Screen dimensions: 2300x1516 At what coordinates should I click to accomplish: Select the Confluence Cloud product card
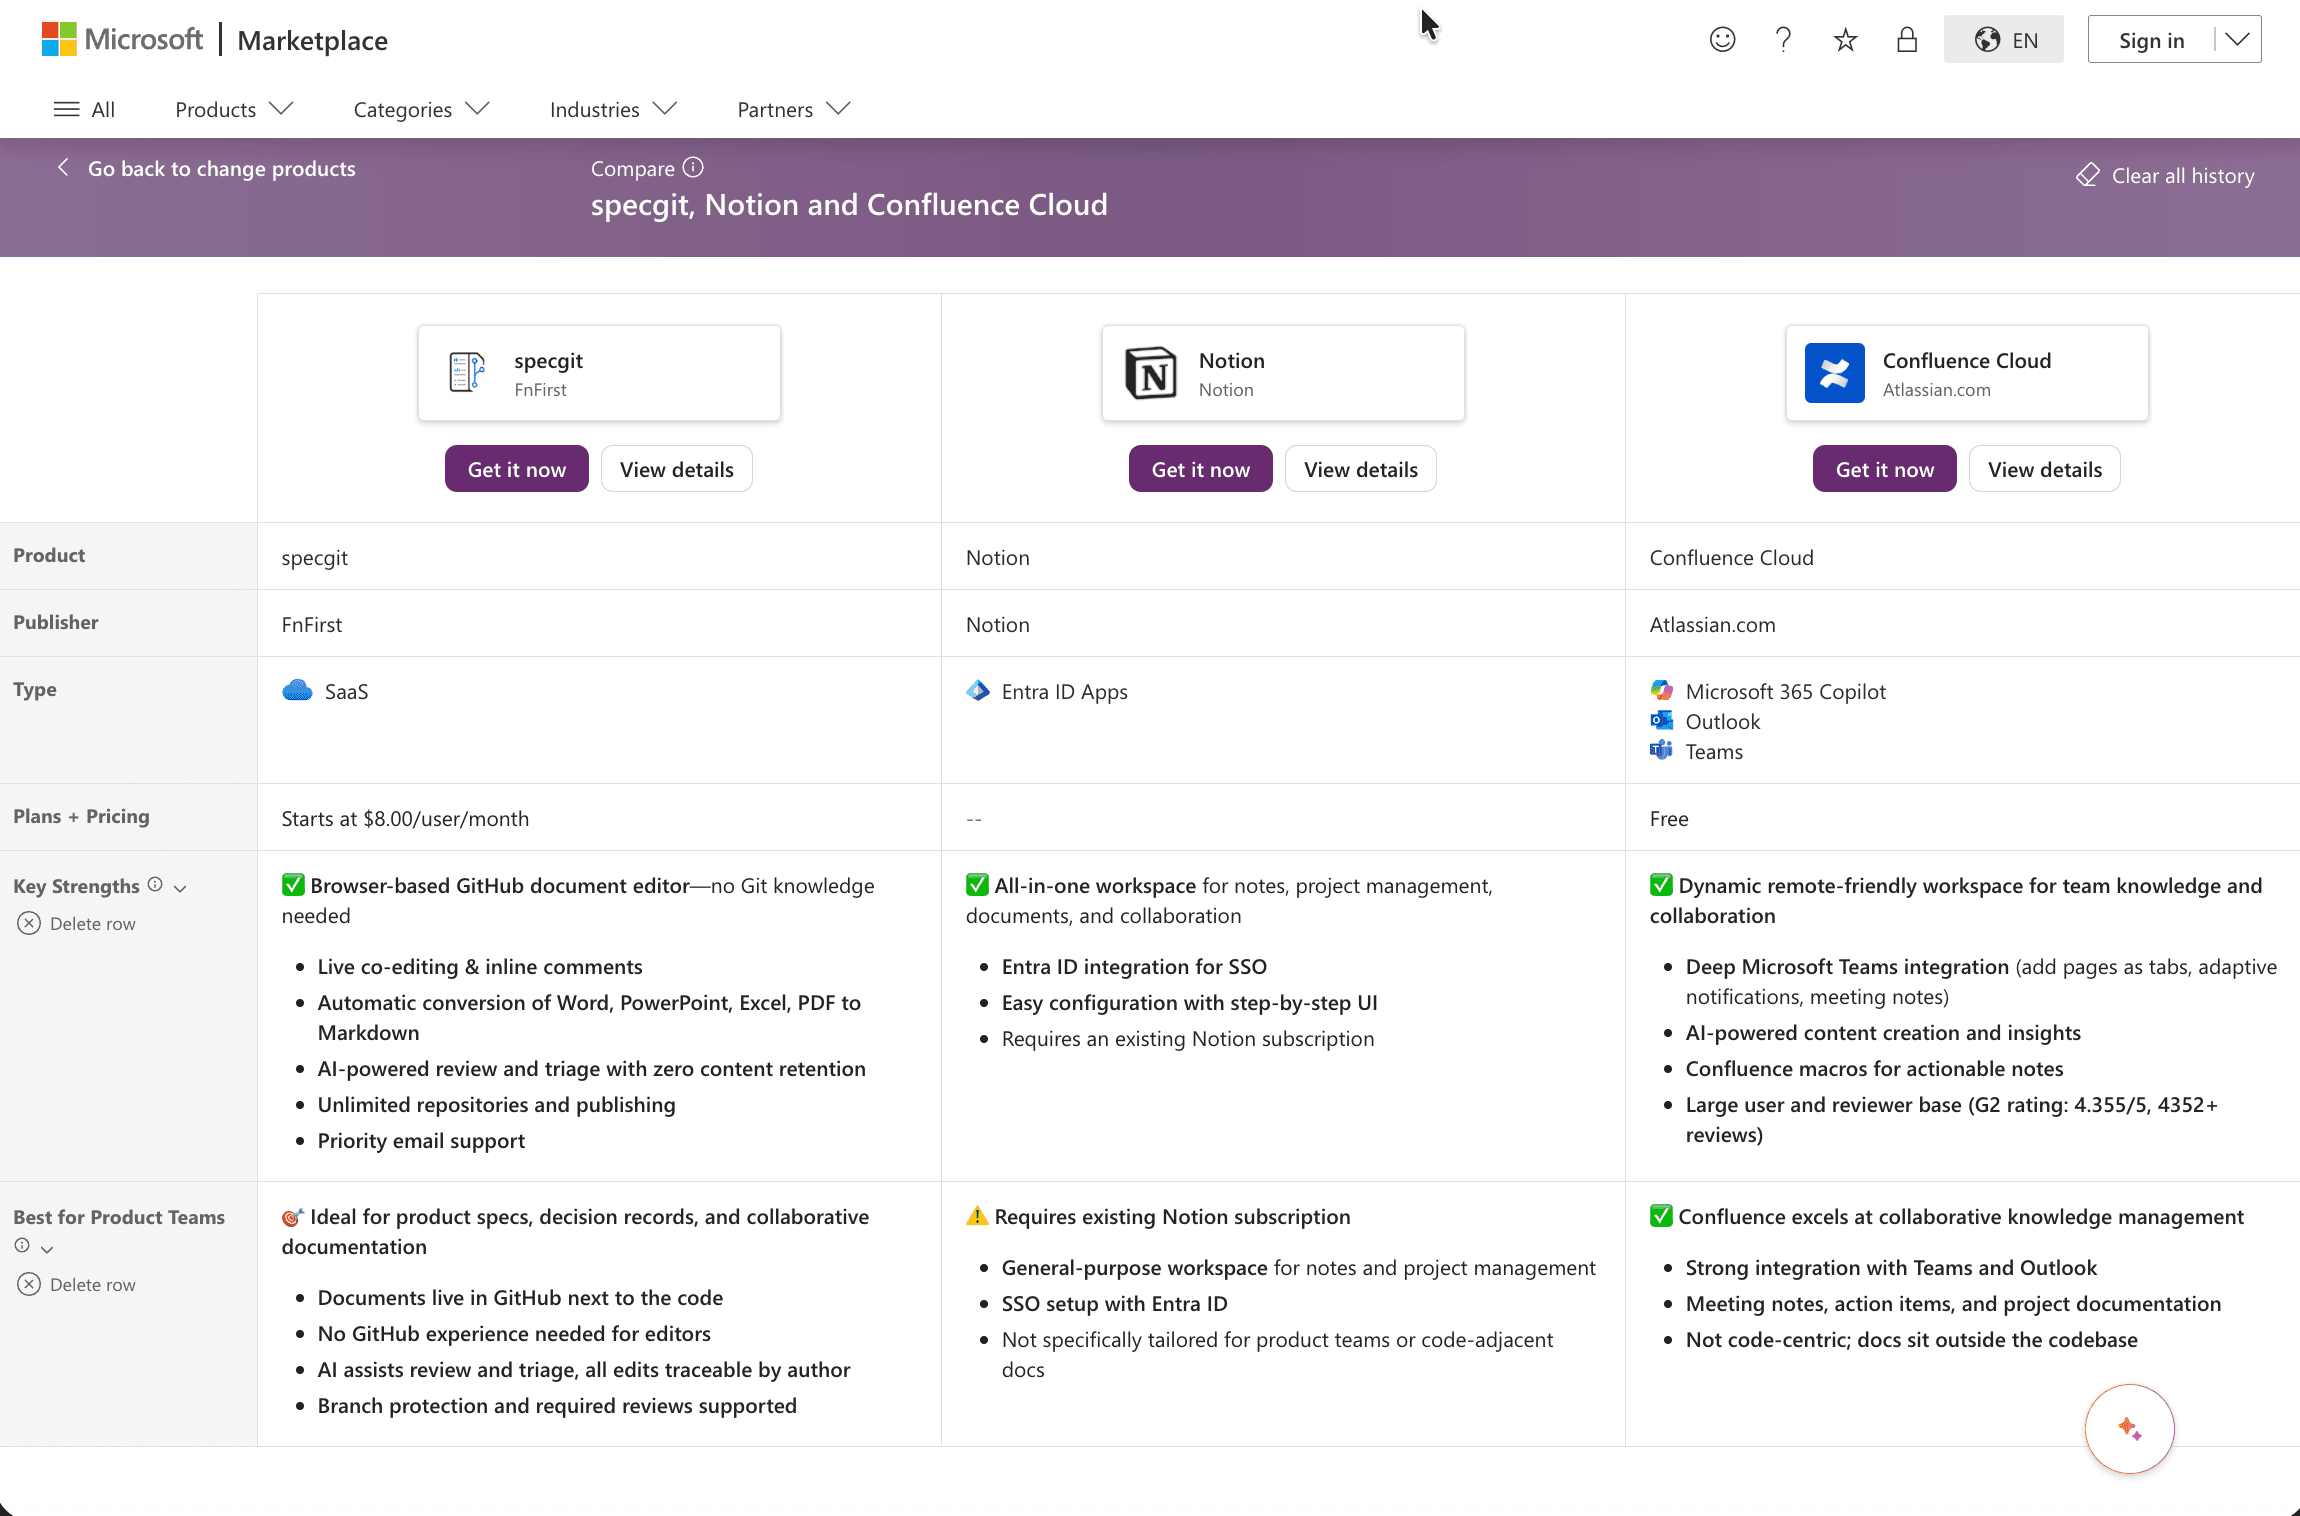tap(1967, 373)
